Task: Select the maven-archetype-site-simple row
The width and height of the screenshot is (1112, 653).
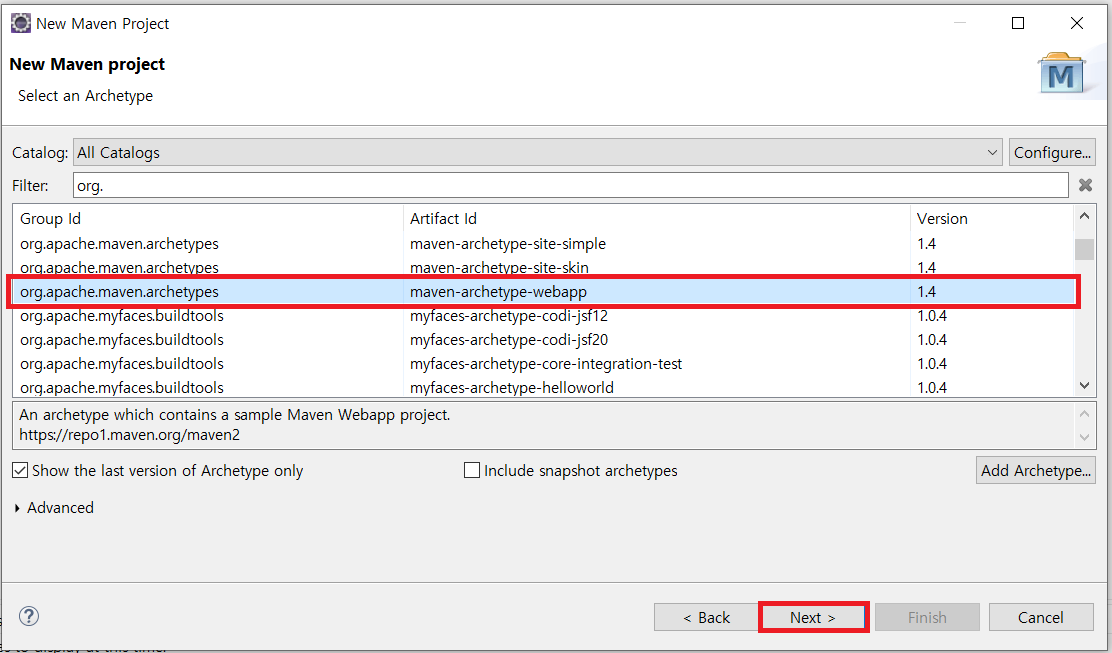Action: coord(544,244)
